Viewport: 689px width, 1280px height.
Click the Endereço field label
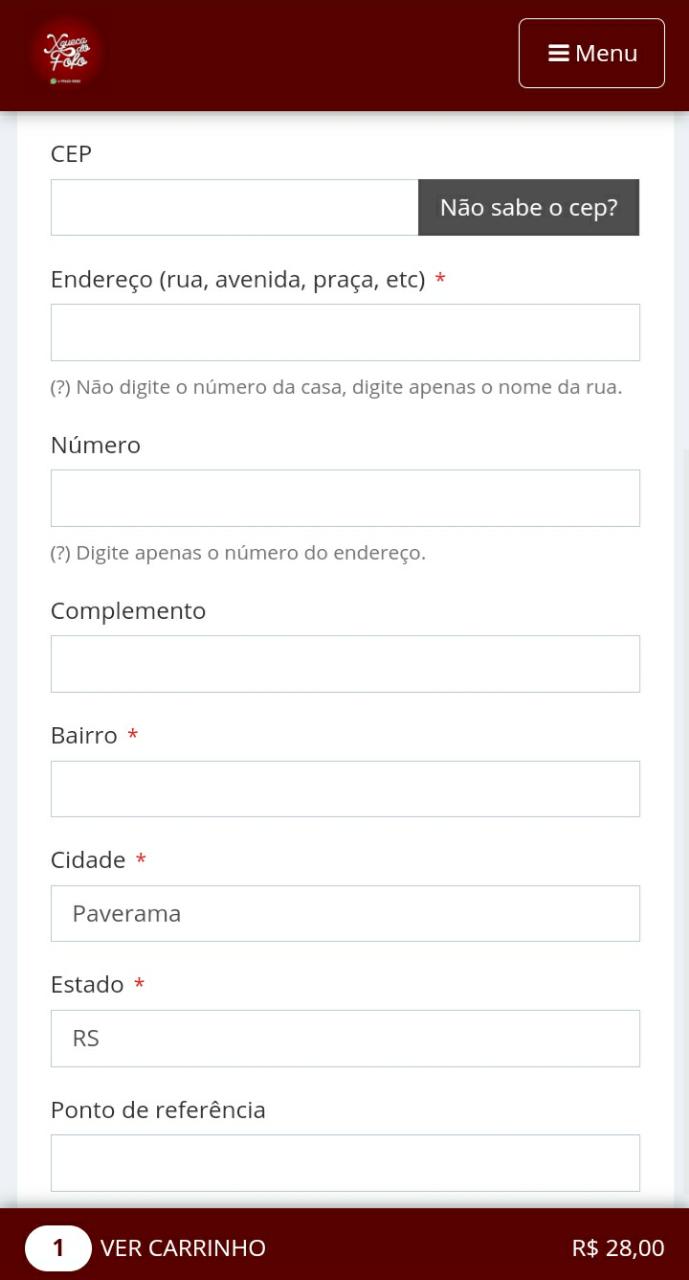click(238, 280)
